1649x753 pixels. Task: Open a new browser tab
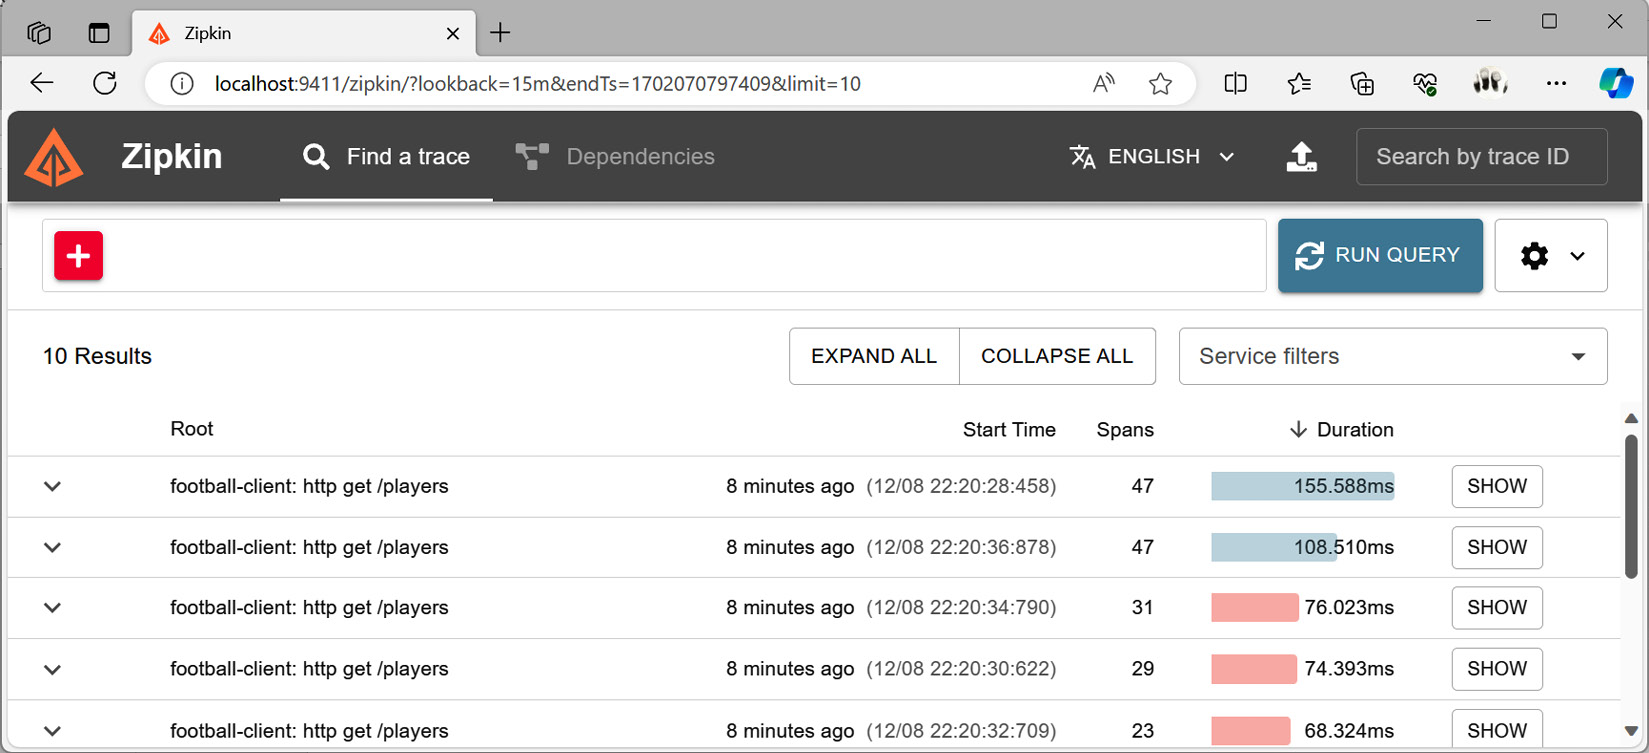click(x=500, y=33)
